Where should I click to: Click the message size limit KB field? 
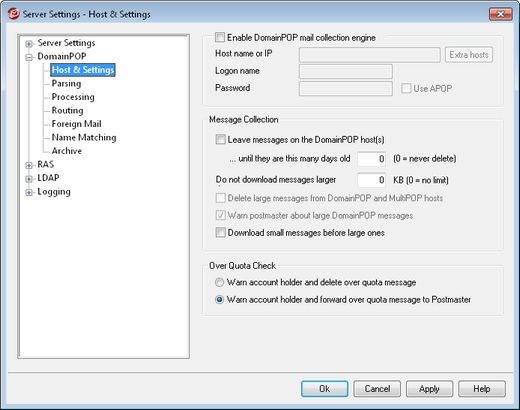coord(372,180)
